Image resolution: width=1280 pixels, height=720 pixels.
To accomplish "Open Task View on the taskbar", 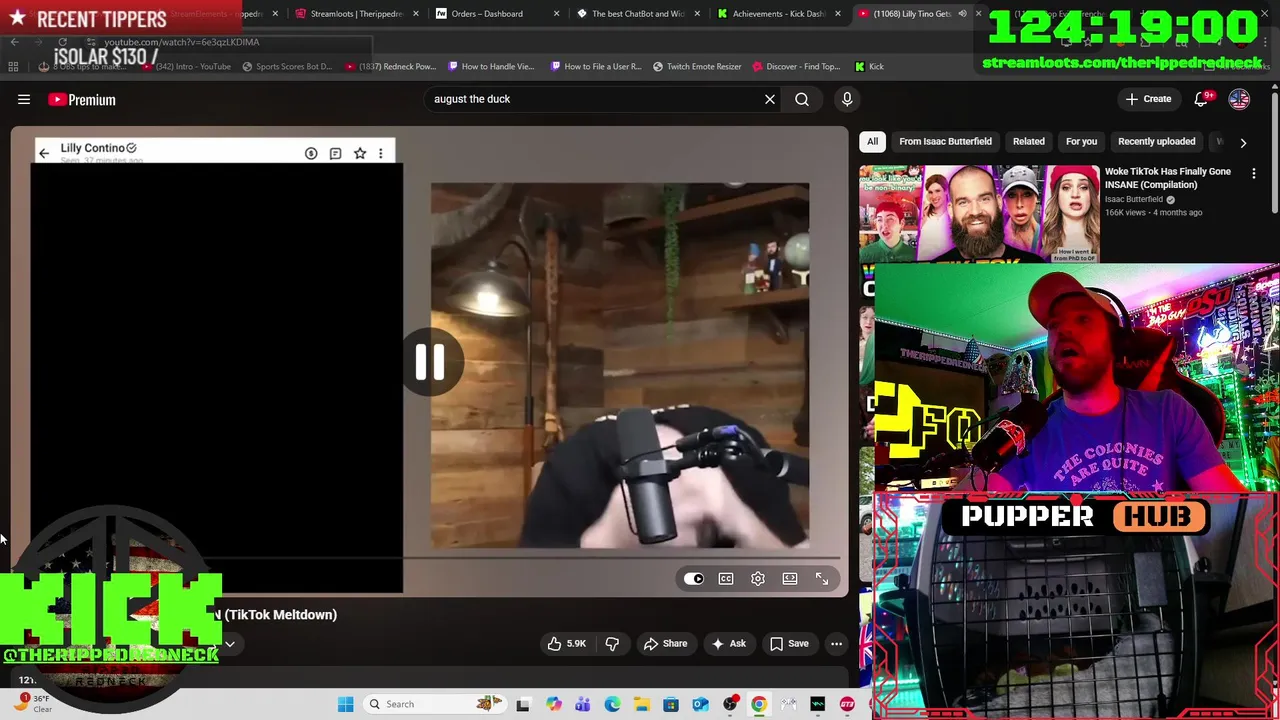I will point(522,704).
